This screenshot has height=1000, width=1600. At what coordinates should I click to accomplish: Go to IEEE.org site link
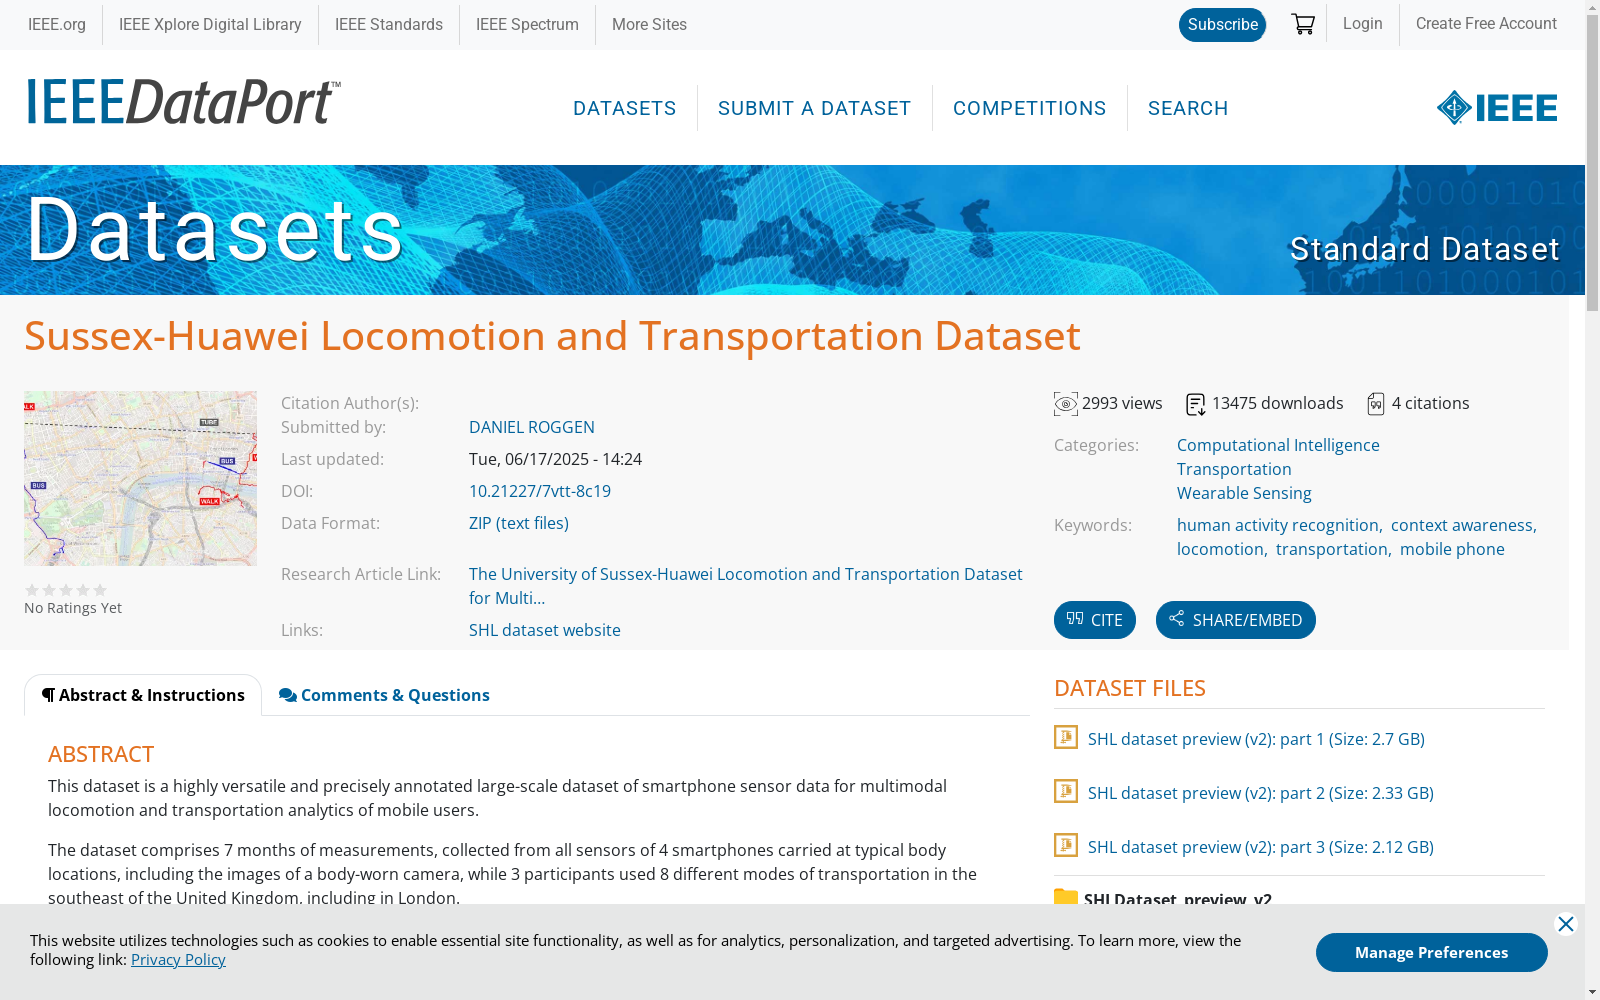pos(57,24)
